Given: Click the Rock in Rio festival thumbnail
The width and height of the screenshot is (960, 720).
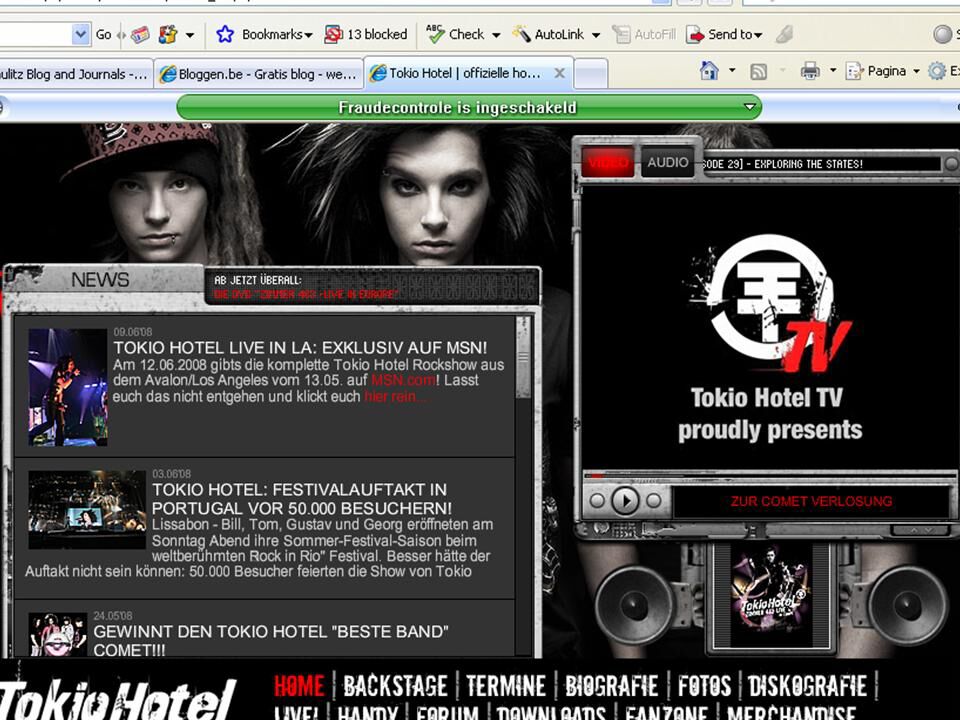Looking at the screenshot, I should click(87, 509).
